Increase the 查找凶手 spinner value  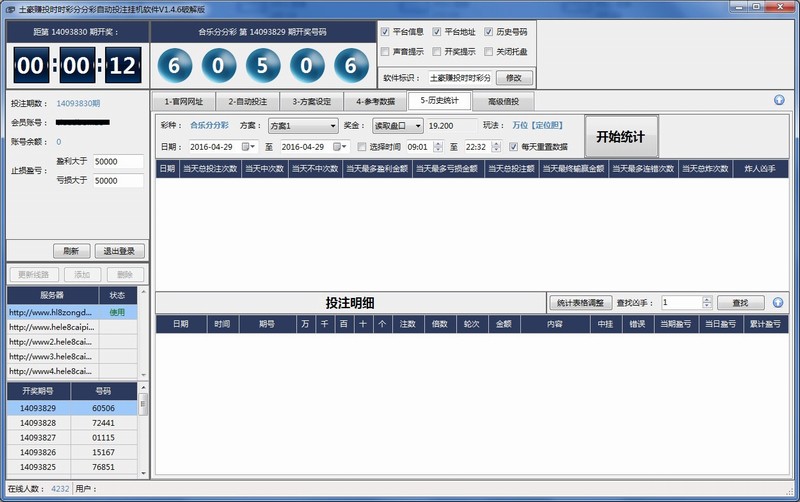707,298
